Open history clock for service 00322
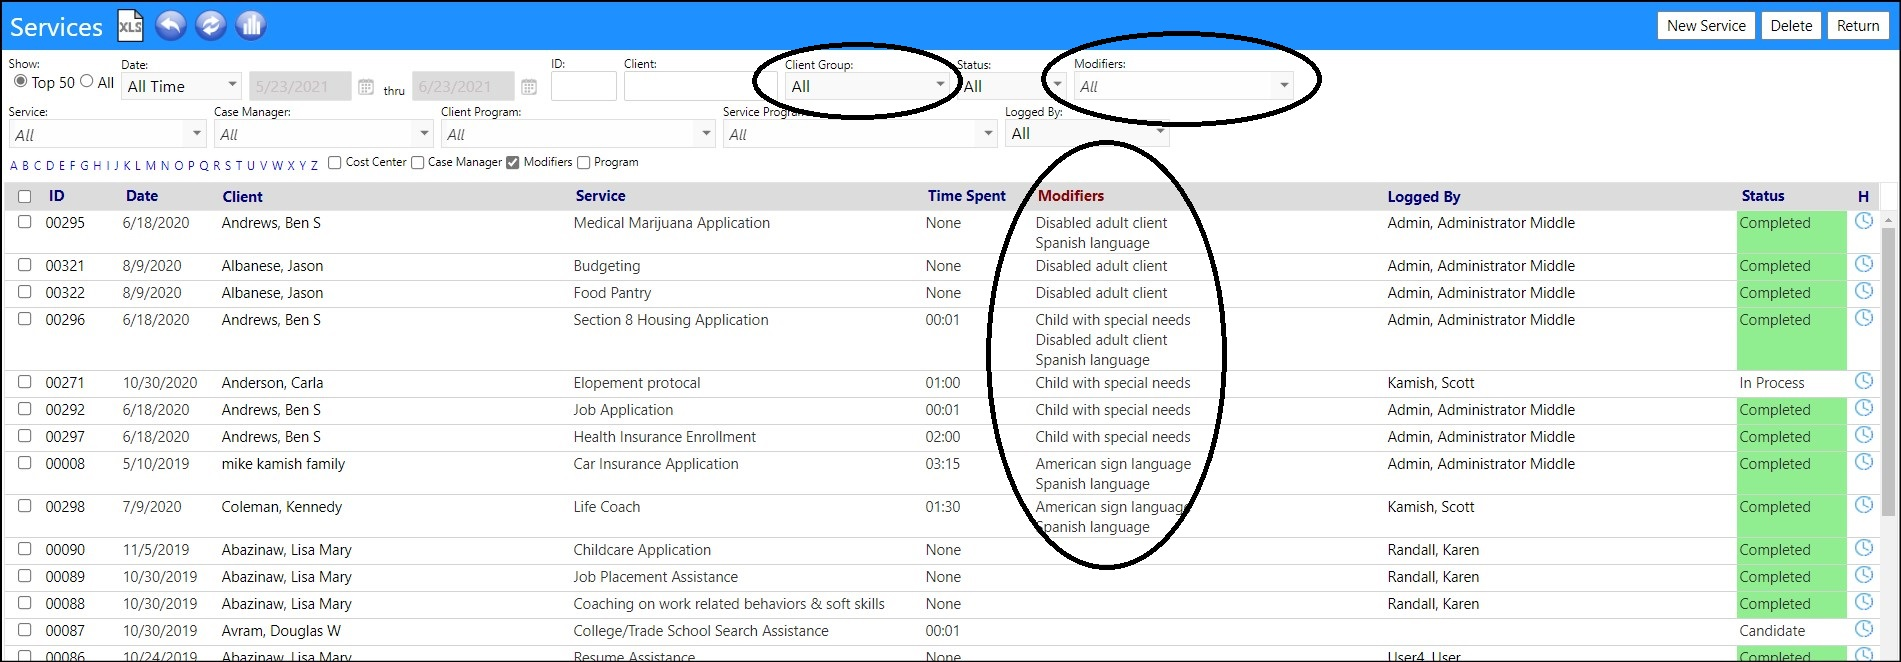 1864,292
